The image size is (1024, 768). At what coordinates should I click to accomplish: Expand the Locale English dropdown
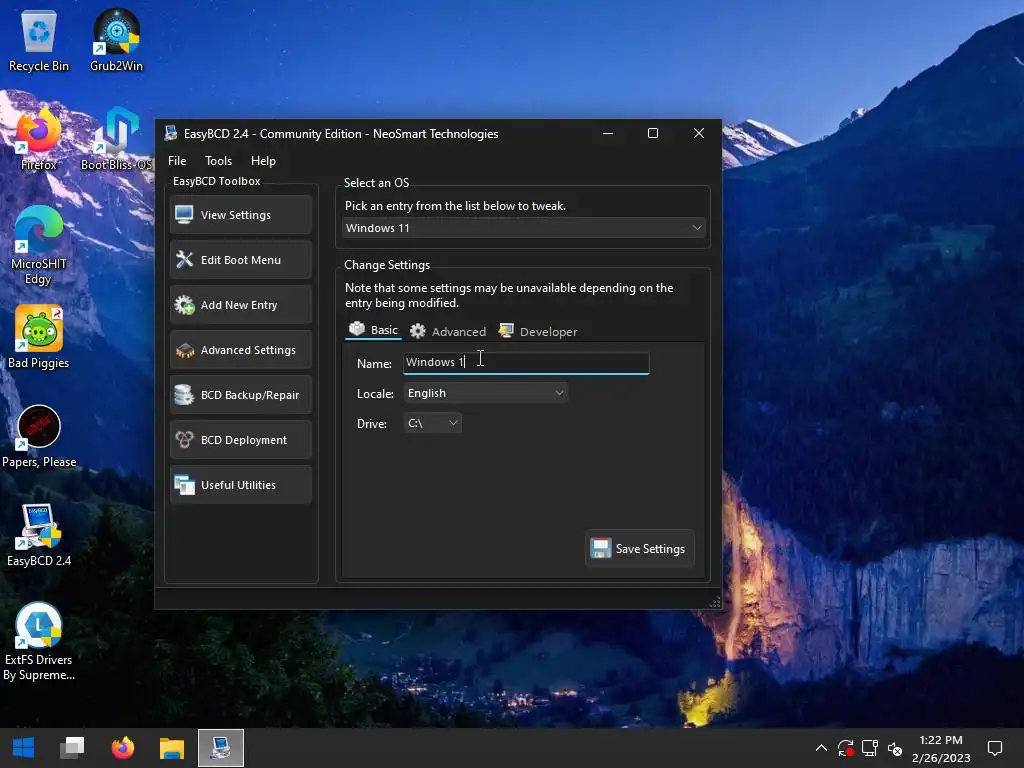click(x=485, y=393)
